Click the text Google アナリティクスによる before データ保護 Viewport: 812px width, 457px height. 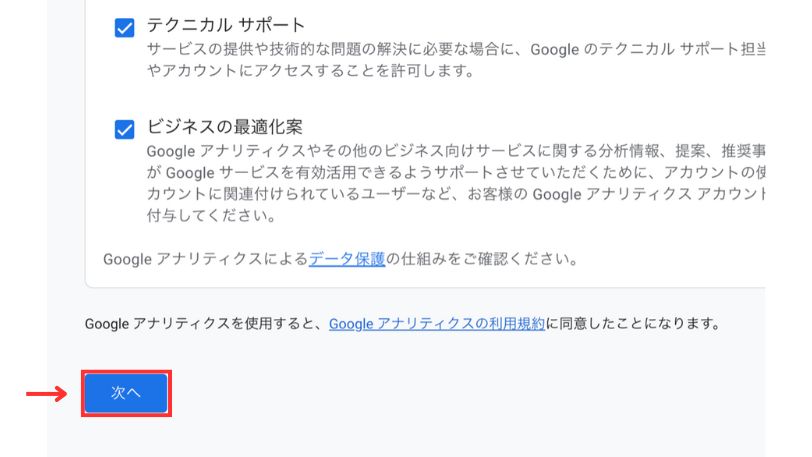click(x=205, y=259)
